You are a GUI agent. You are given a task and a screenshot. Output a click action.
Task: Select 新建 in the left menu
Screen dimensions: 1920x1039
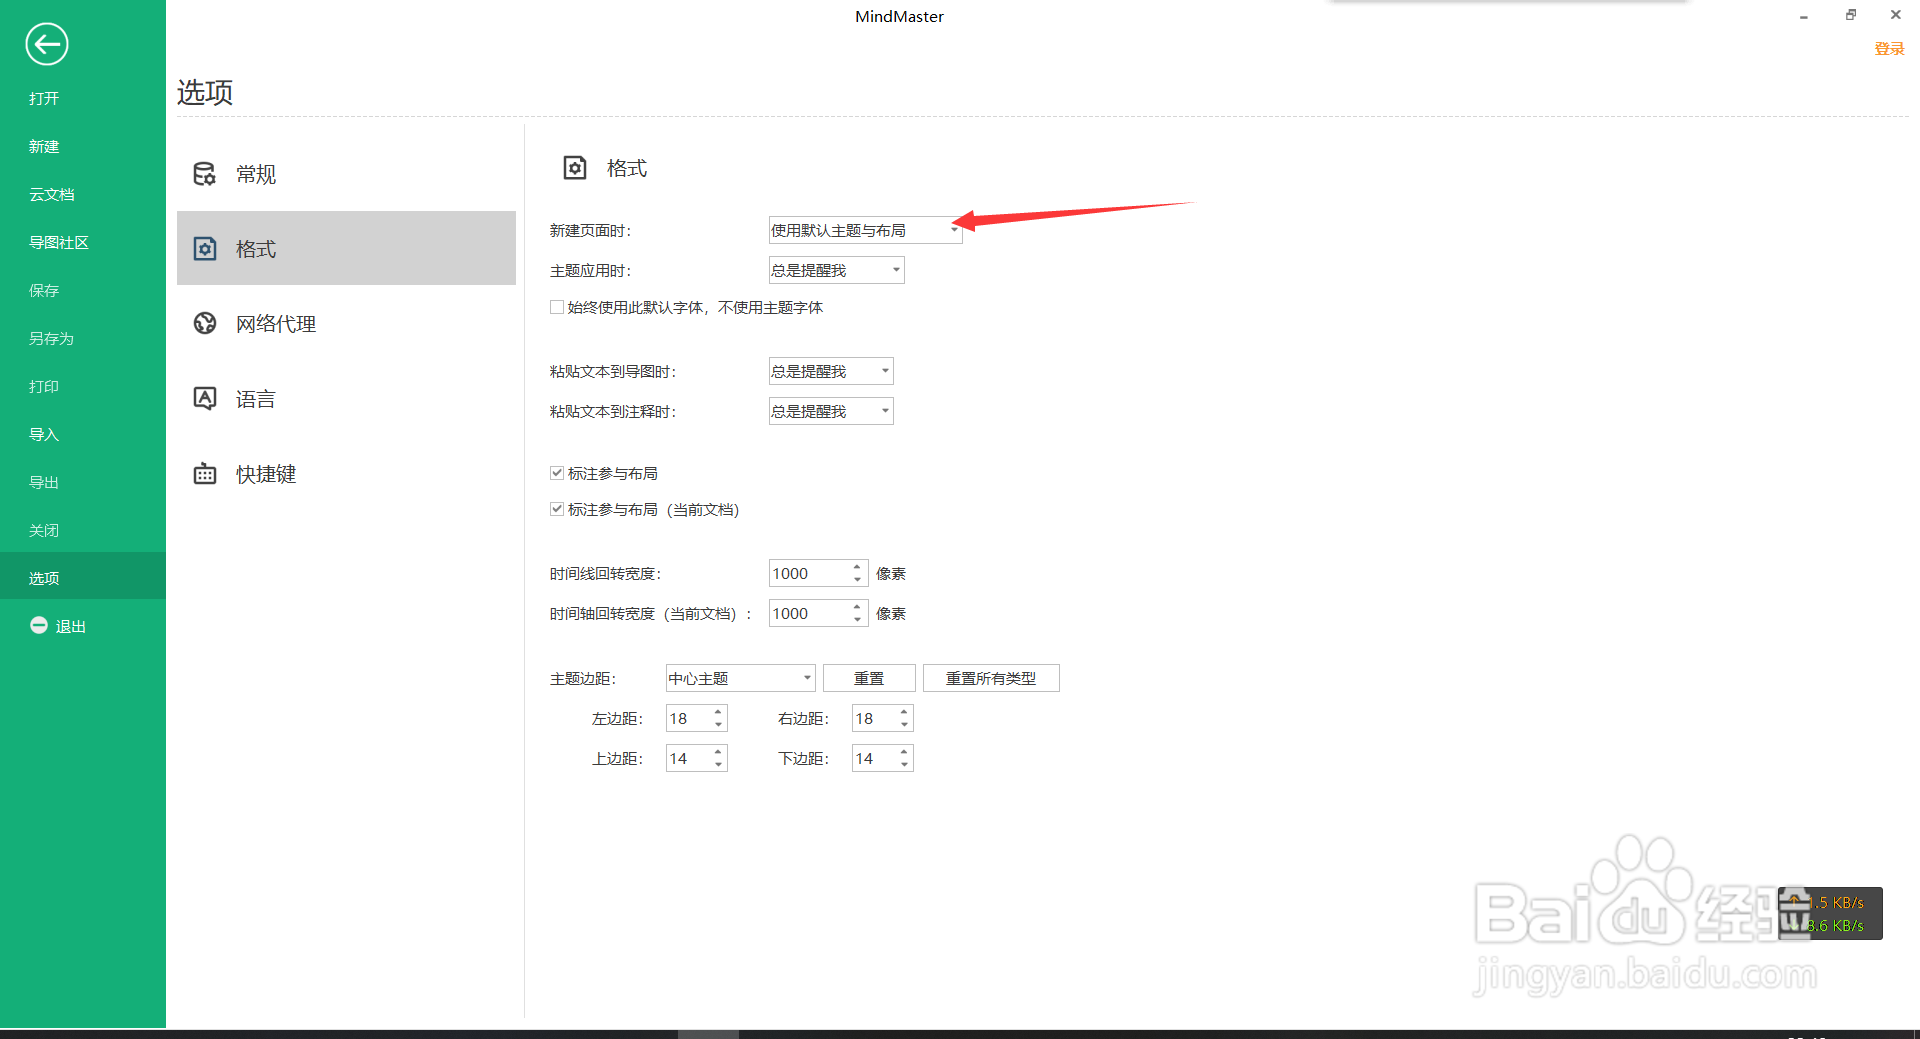44,146
